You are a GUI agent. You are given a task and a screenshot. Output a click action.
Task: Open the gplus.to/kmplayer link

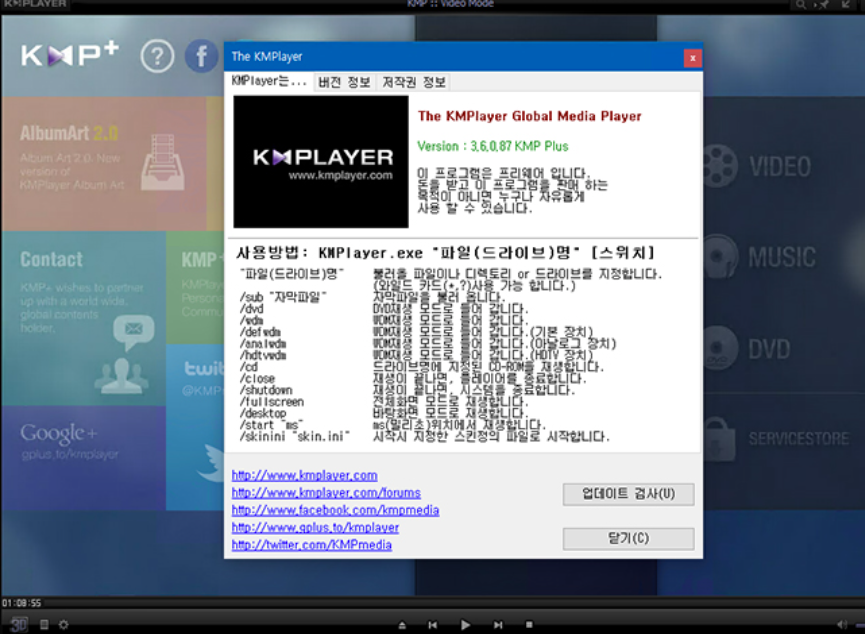point(315,528)
